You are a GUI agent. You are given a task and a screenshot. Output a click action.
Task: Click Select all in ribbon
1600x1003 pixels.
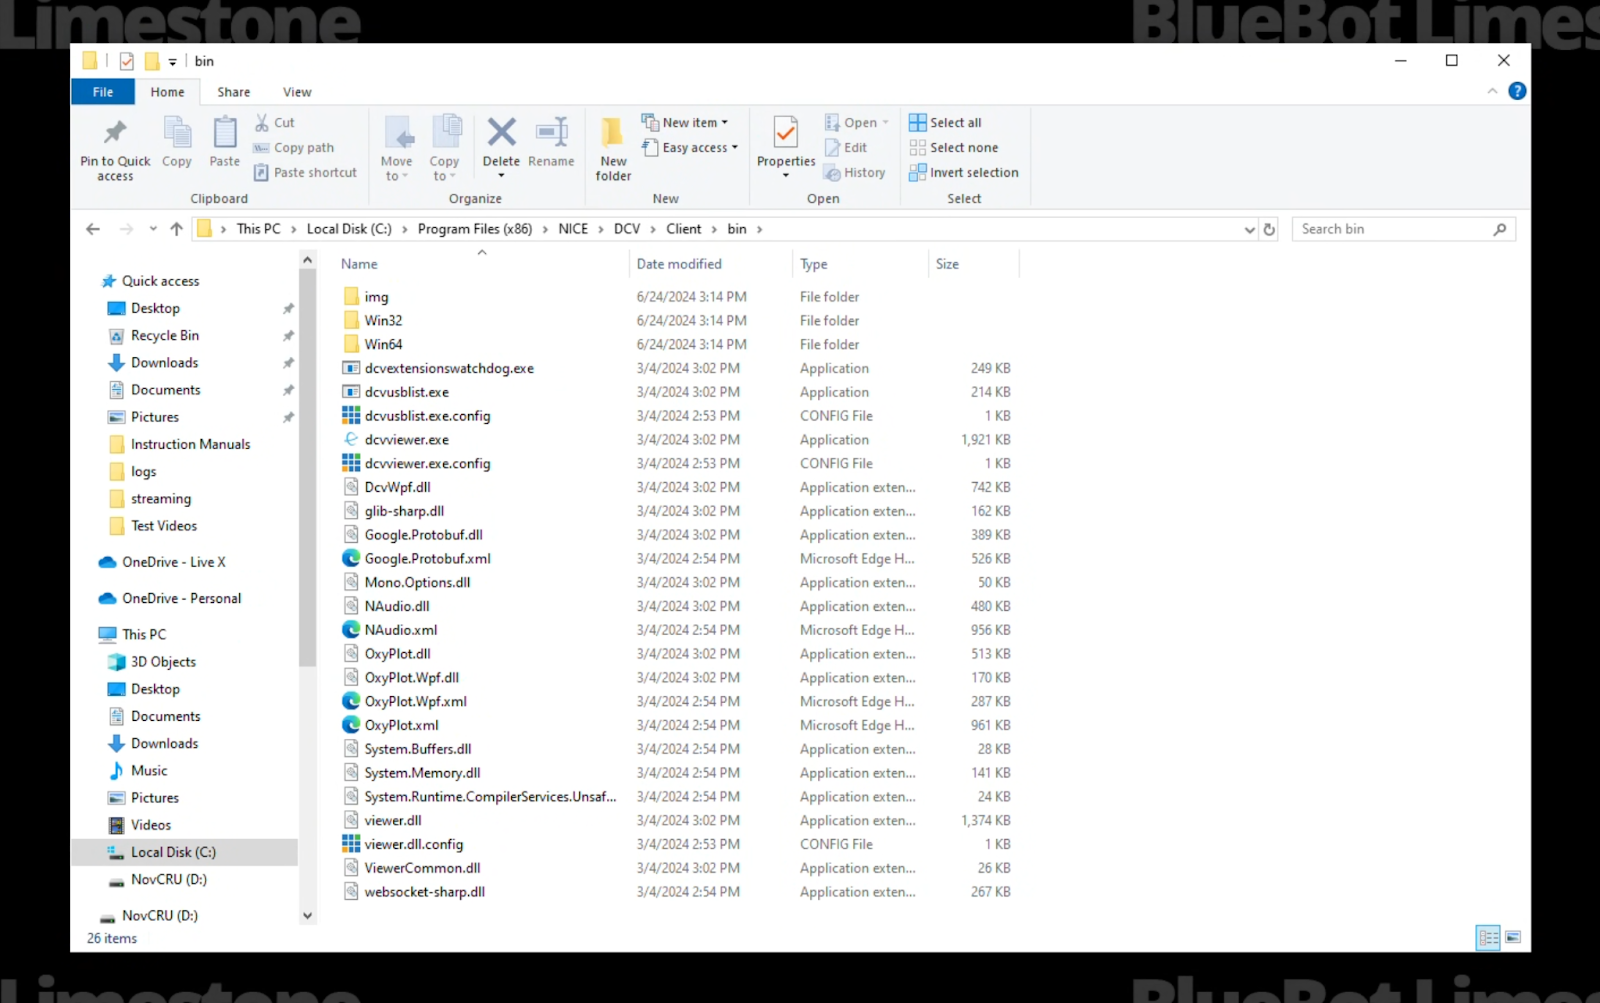pos(945,122)
